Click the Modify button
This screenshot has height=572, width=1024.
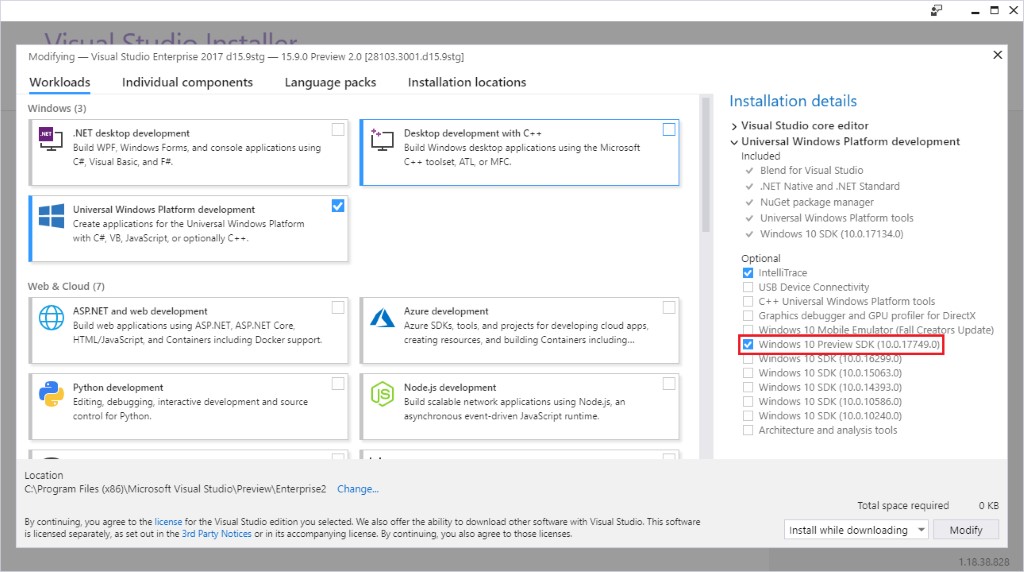click(966, 530)
